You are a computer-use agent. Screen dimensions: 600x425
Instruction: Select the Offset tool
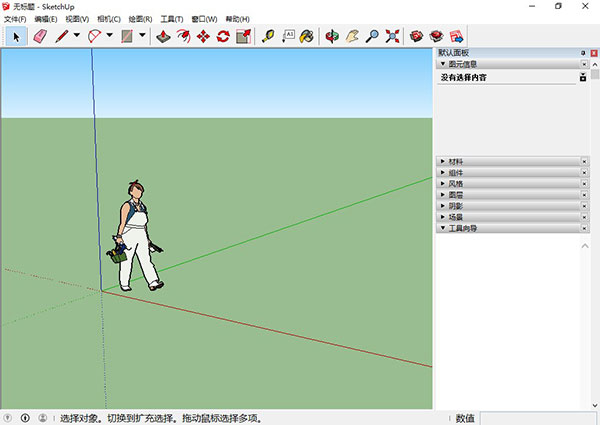184,37
